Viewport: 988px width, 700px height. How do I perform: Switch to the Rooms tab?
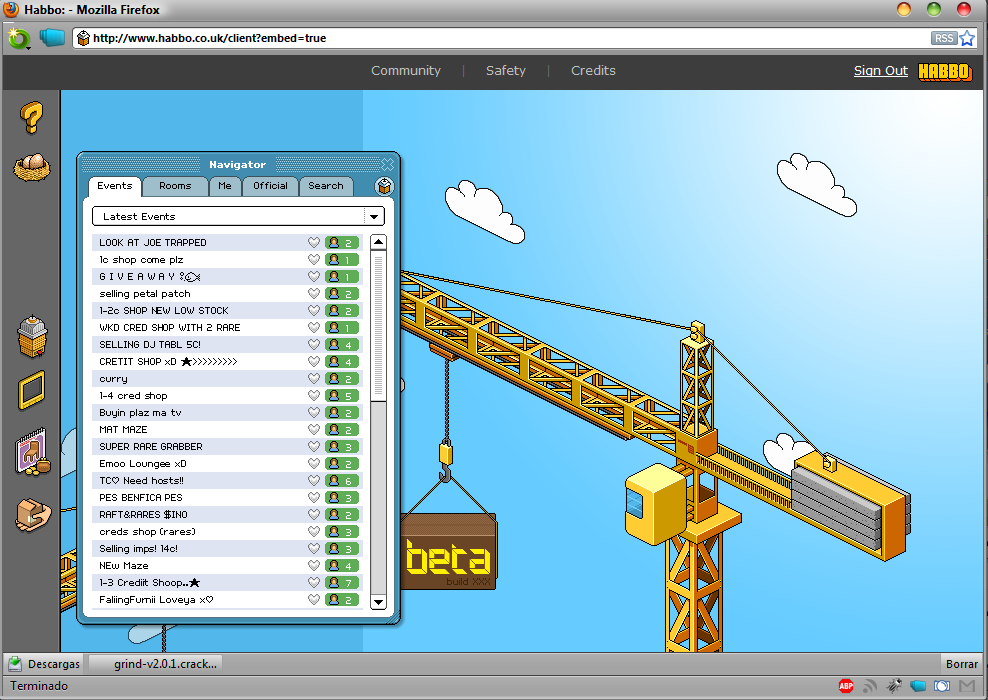click(175, 186)
